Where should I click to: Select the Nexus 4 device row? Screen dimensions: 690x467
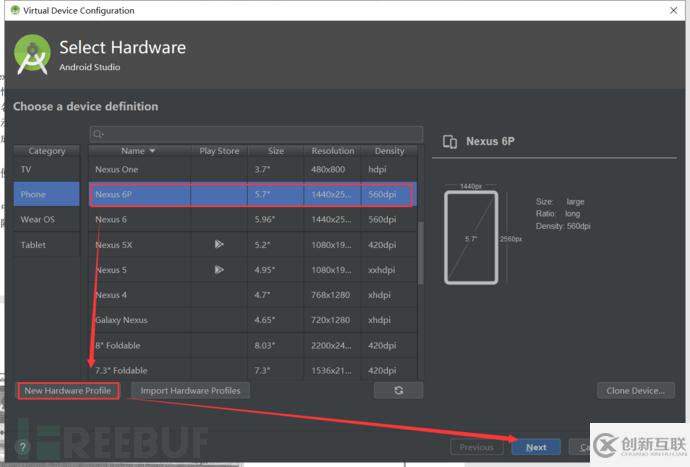(253, 294)
